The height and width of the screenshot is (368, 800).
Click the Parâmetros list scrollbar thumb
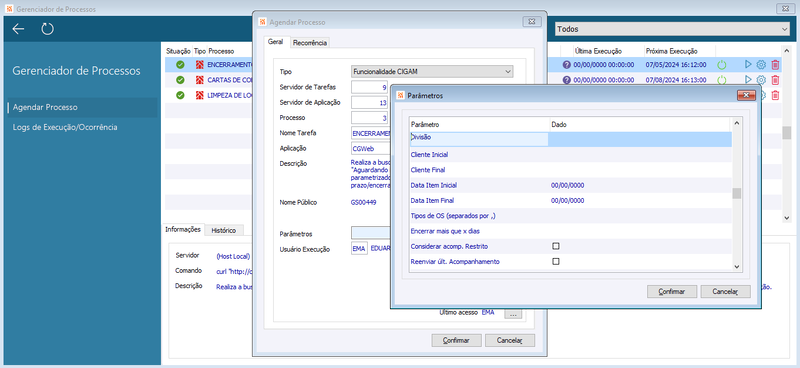(x=737, y=193)
